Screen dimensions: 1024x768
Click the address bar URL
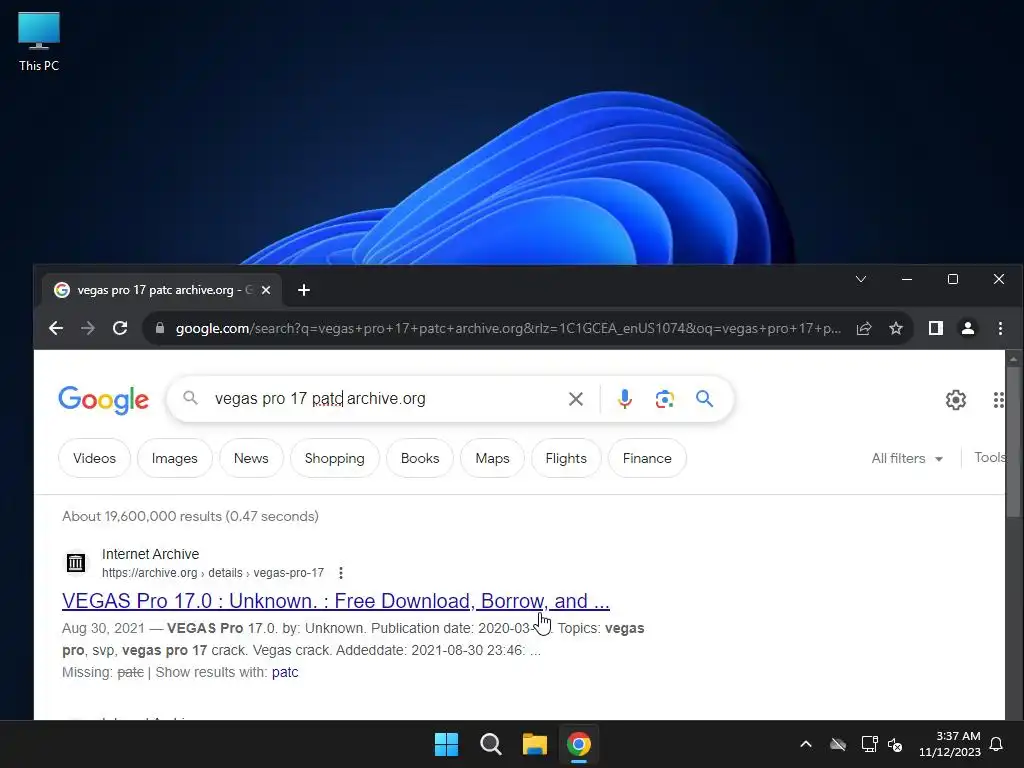coord(508,328)
